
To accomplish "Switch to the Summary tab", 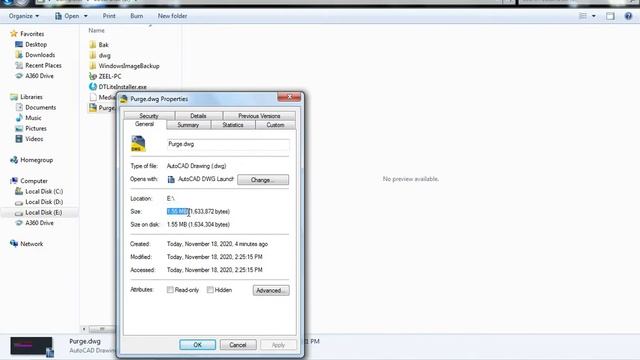I will (x=188, y=125).
